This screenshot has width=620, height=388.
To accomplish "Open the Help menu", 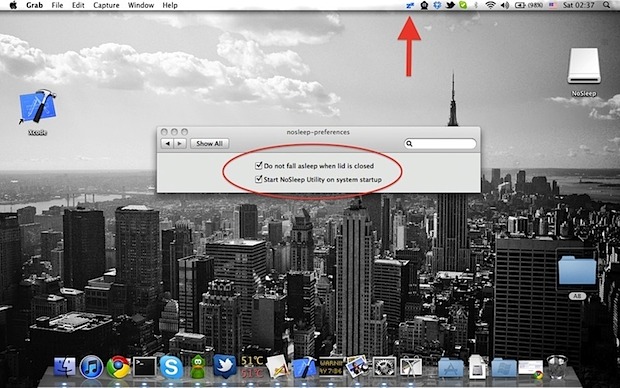I will 170,5.
